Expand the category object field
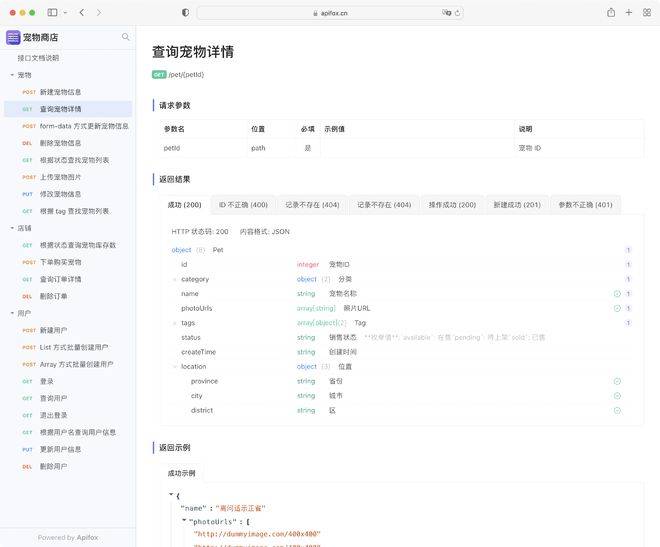The width and height of the screenshot is (660, 547). point(174,279)
